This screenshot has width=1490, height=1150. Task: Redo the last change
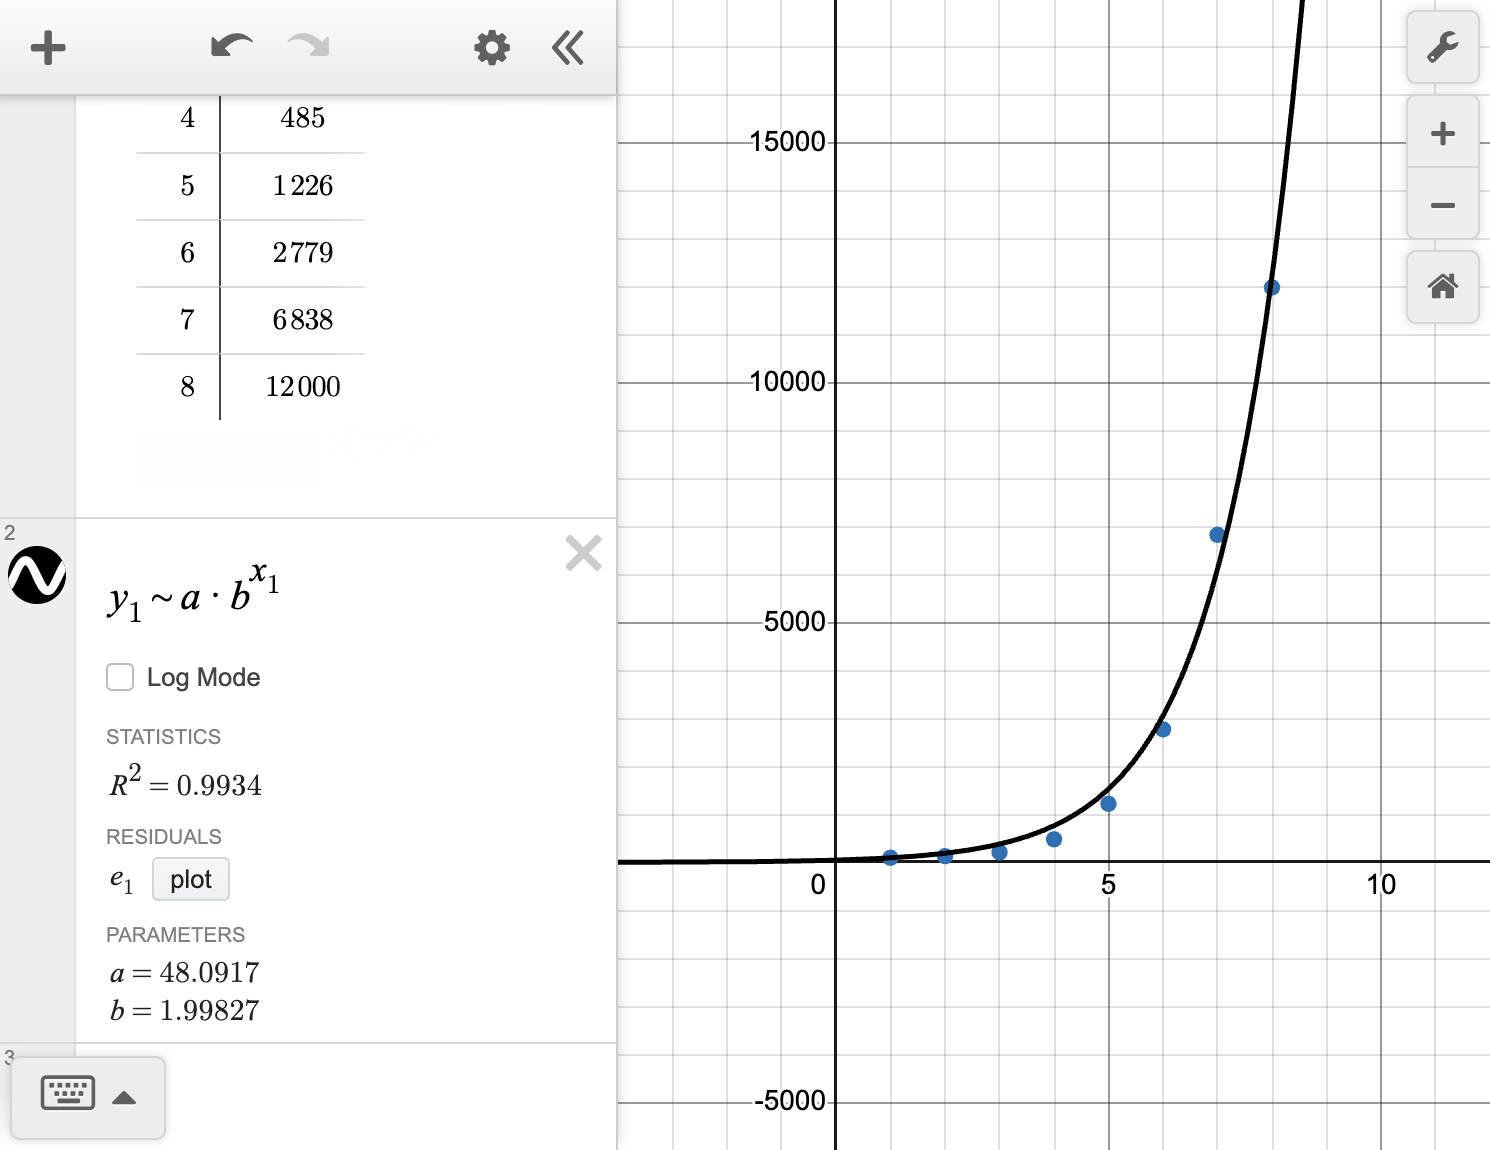[307, 45]
